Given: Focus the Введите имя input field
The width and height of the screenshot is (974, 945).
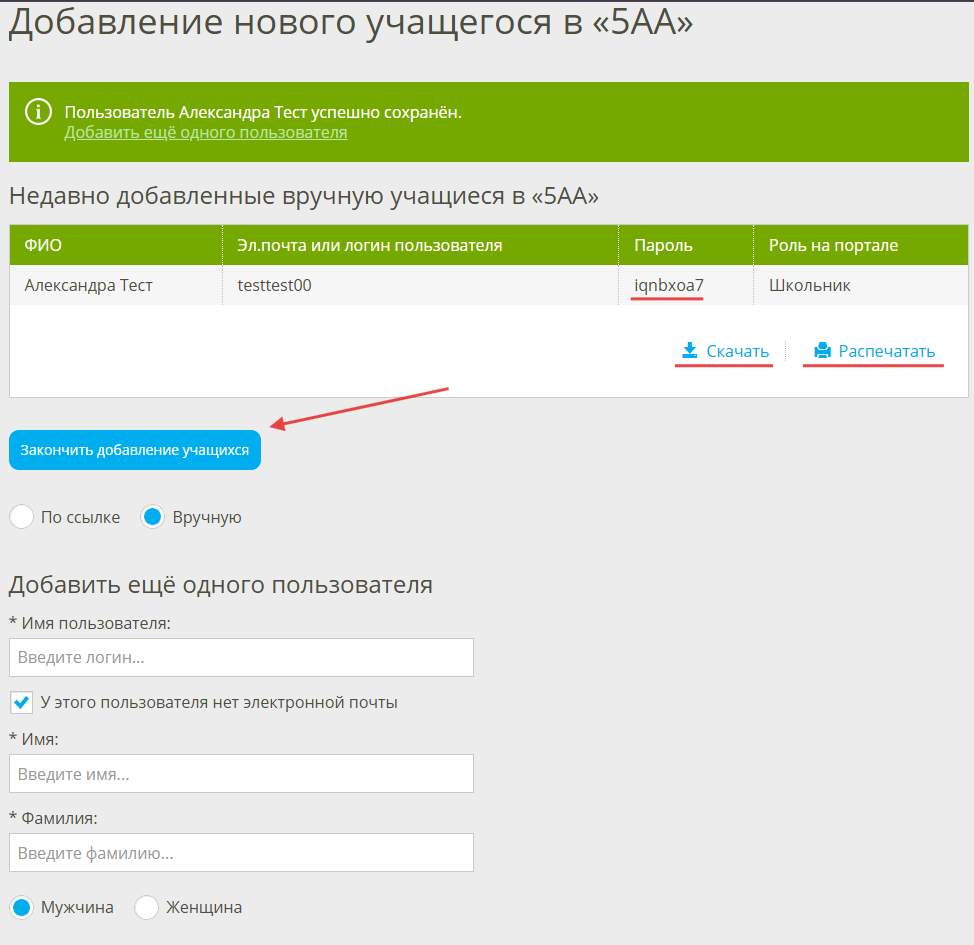Looking at the screenshot, I should [241, 774].
